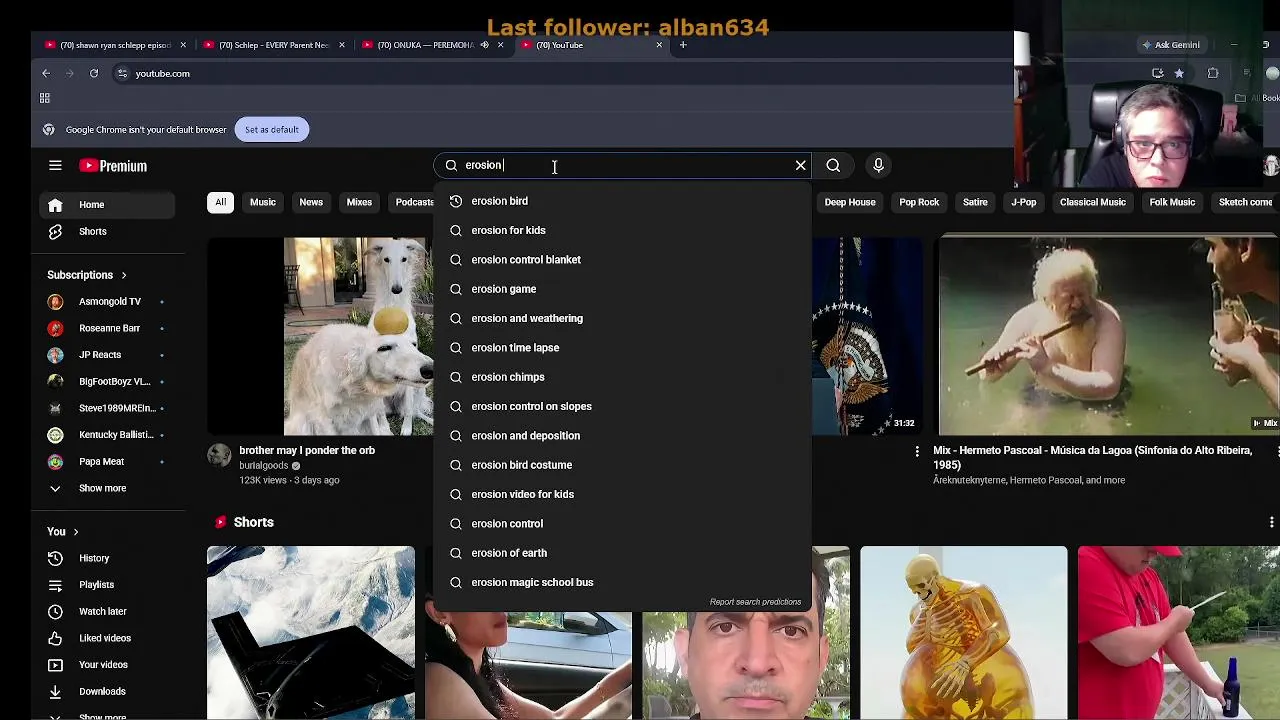The width and height of the screenshot is (1280, 720).
Task: Select the 'erosion control' suggestion
Action: click(622, 524)
